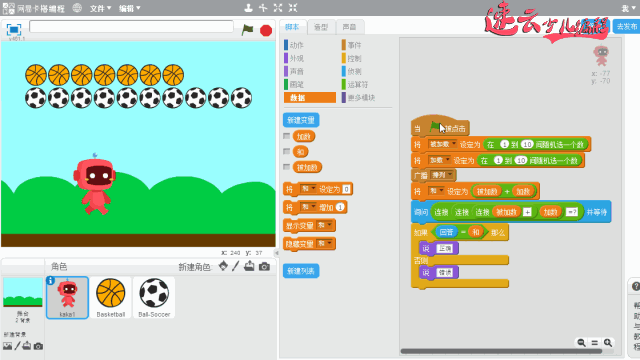The width and height of the screenshot is (640, 360).
Task: Paint a new sprite with the brush icon
Action: 236,266
